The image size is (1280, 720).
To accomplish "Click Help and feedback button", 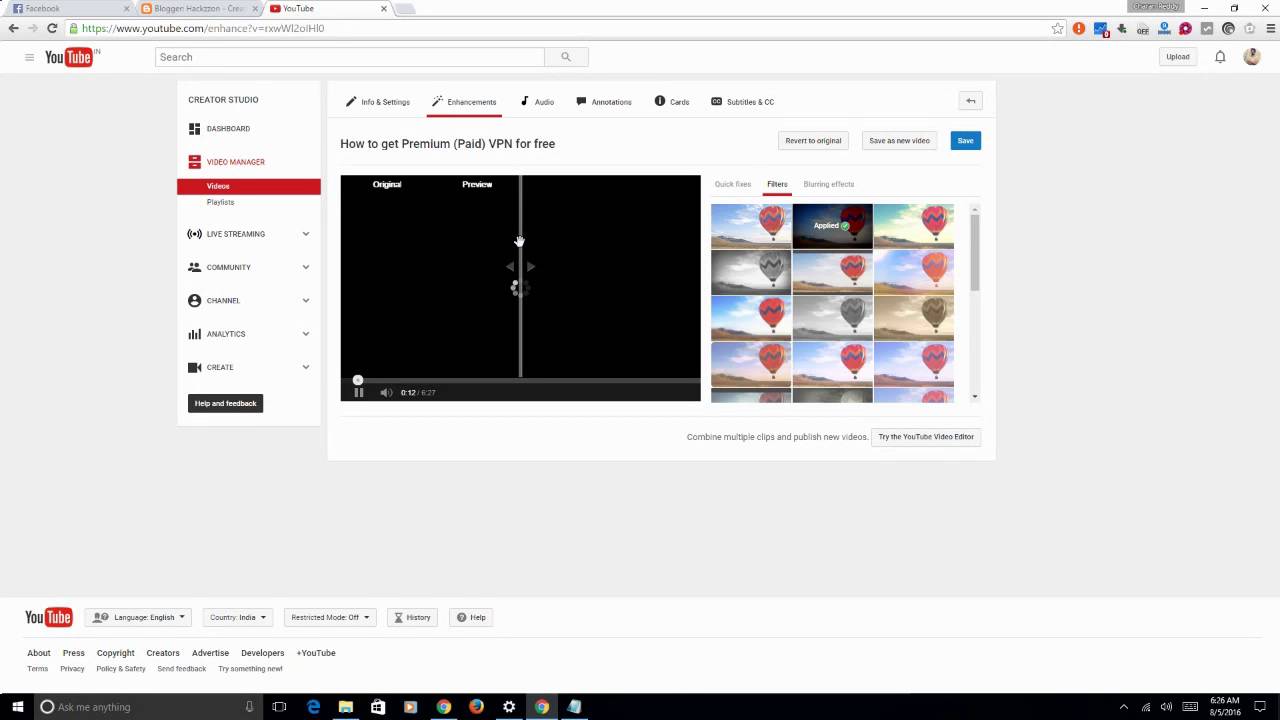I will click(x=226, y=403).
